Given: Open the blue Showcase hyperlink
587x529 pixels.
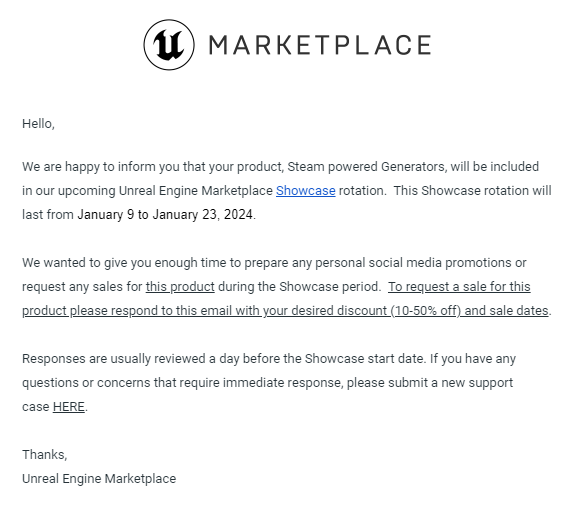Looking at the screenshot, I should 305,191.
